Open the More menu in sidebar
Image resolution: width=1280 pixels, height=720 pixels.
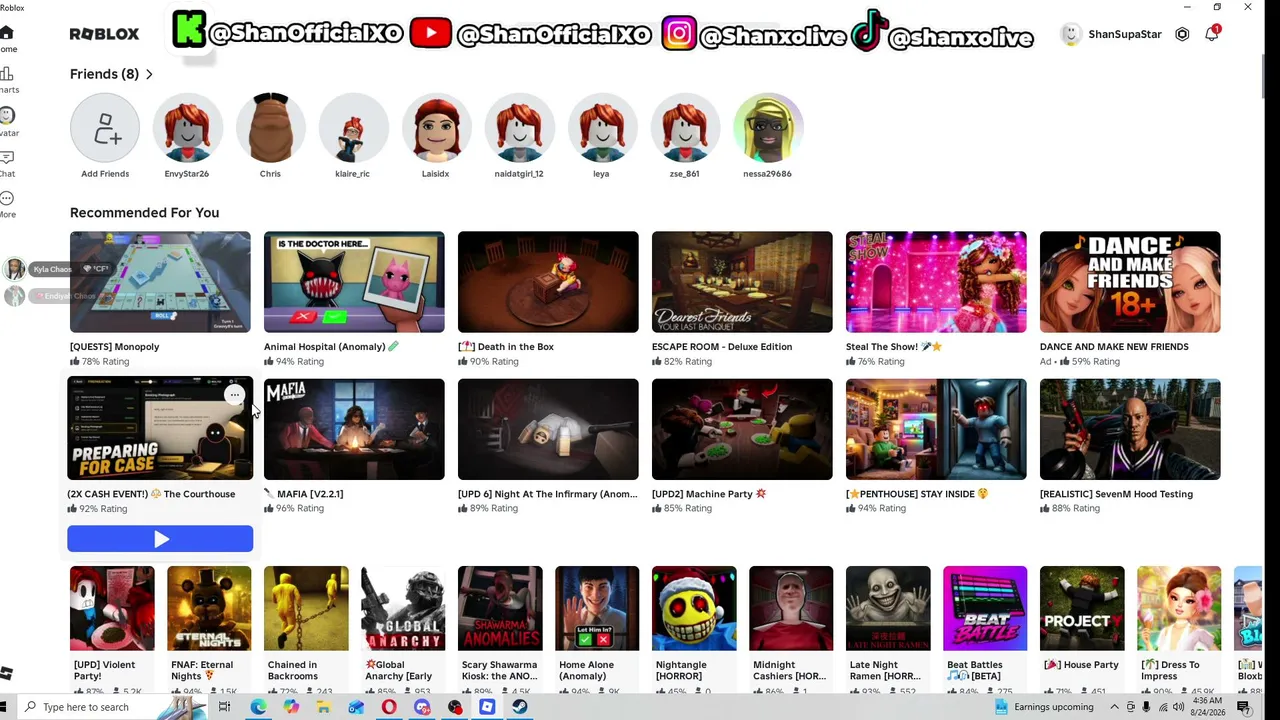point(7,205)
